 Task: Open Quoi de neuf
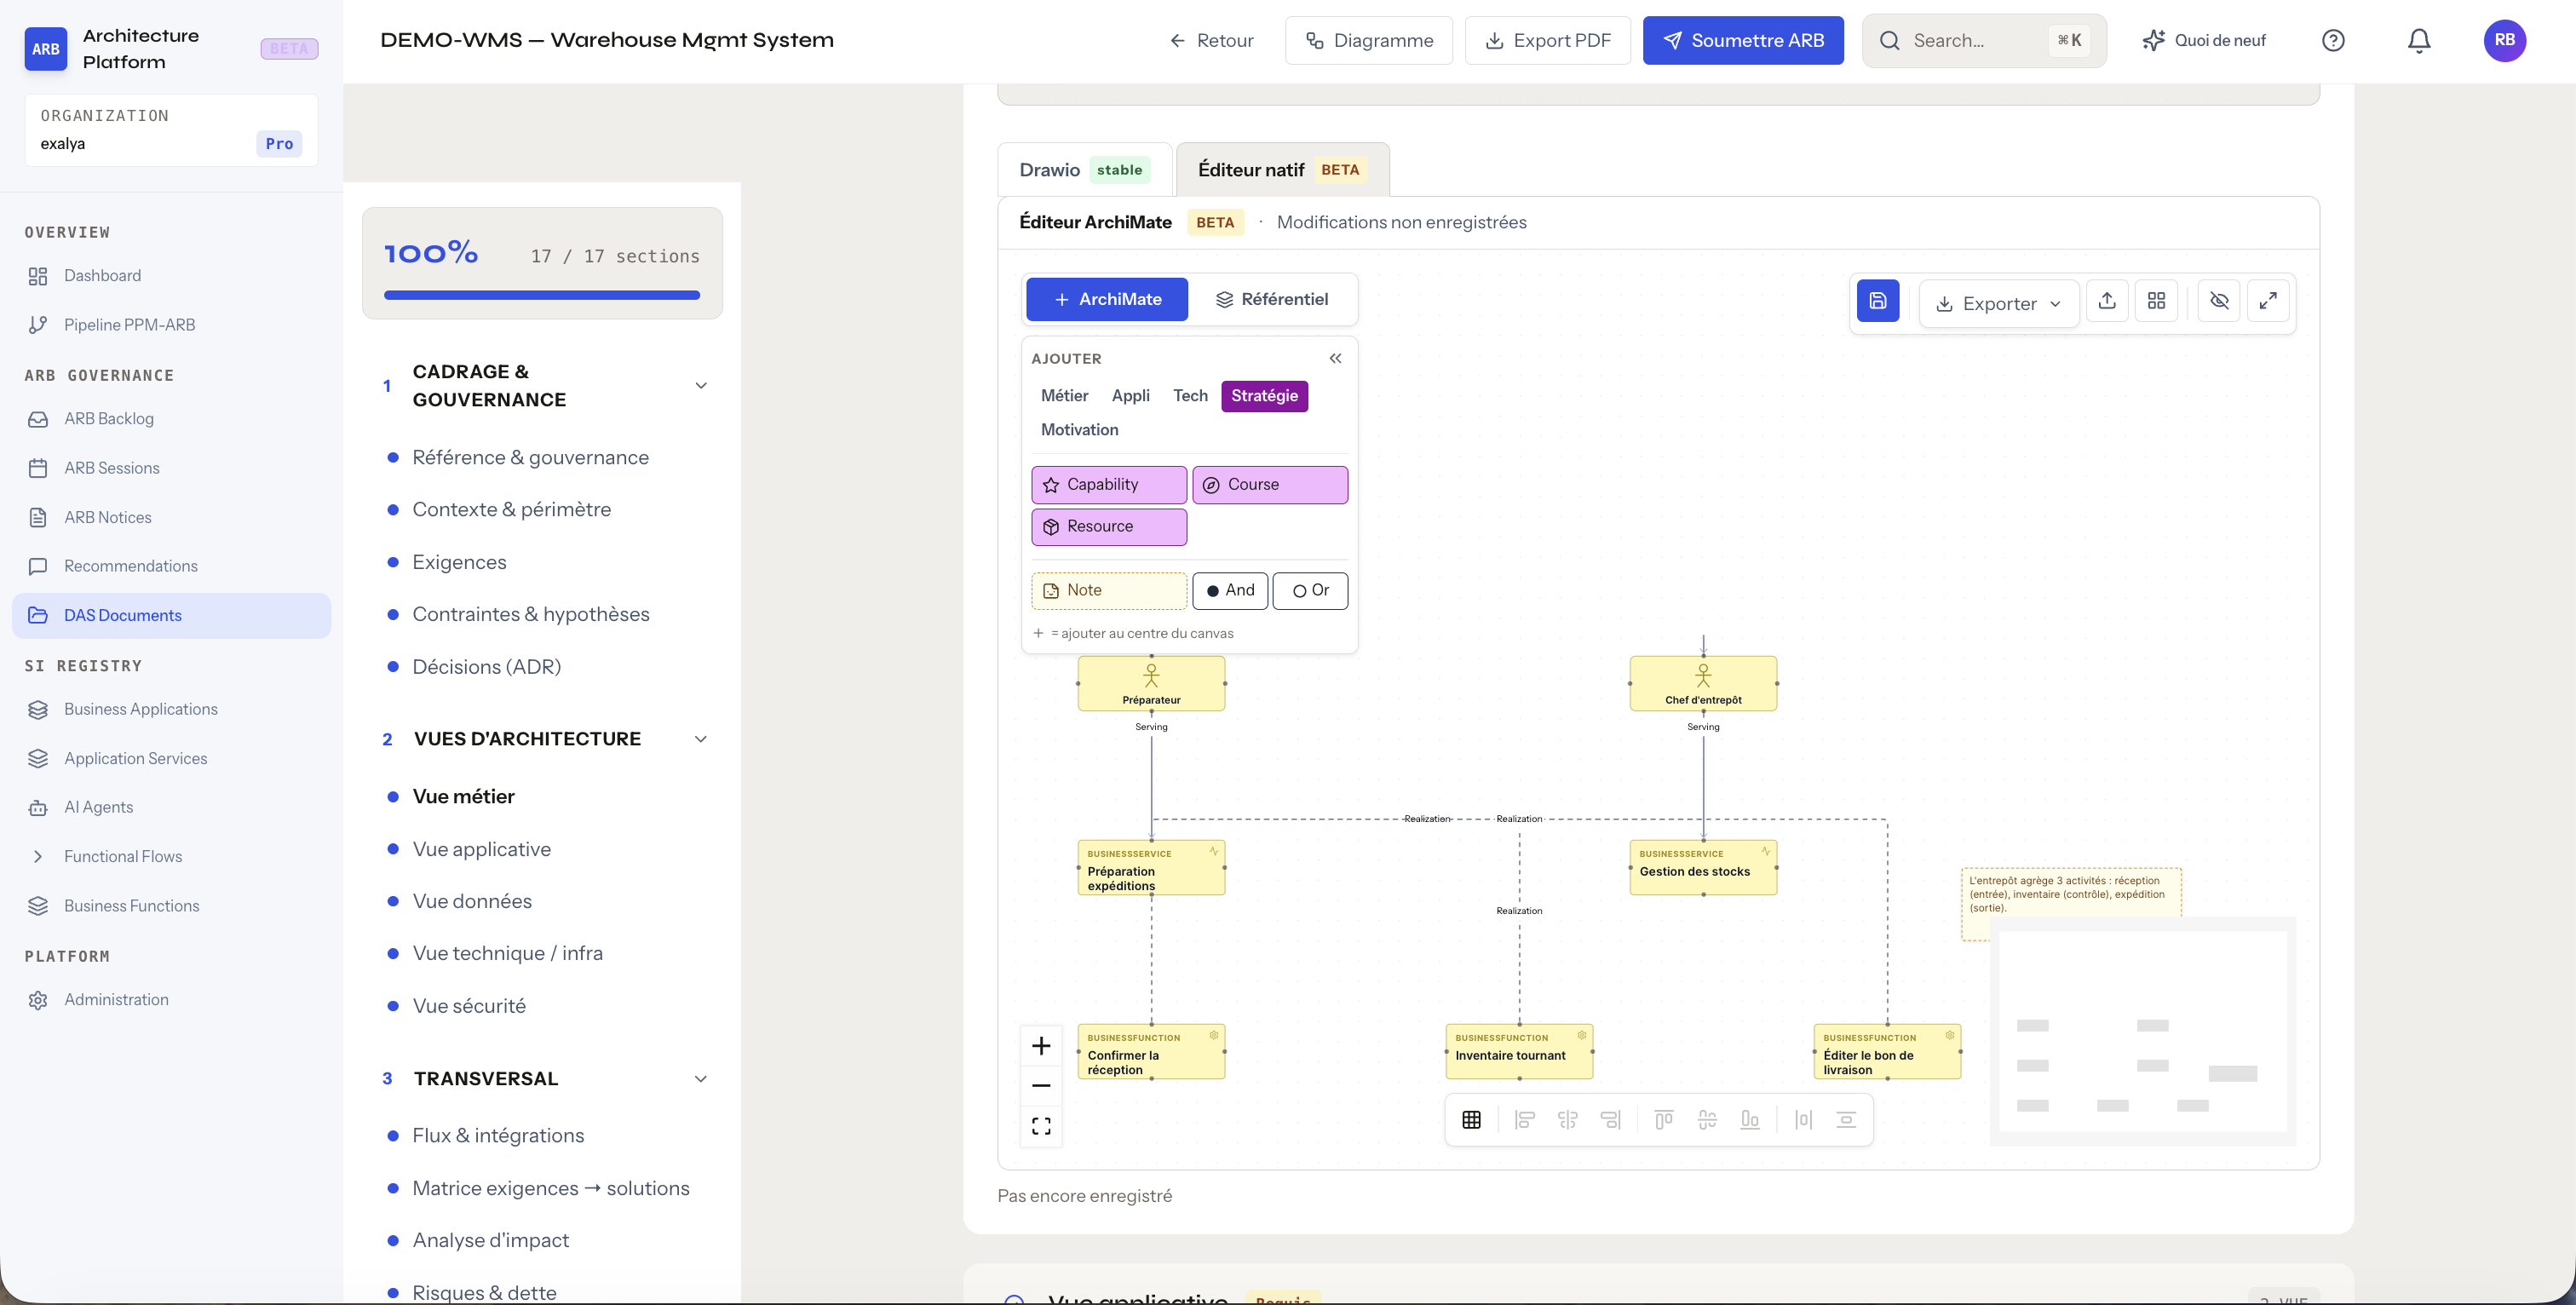[2204, 41]
